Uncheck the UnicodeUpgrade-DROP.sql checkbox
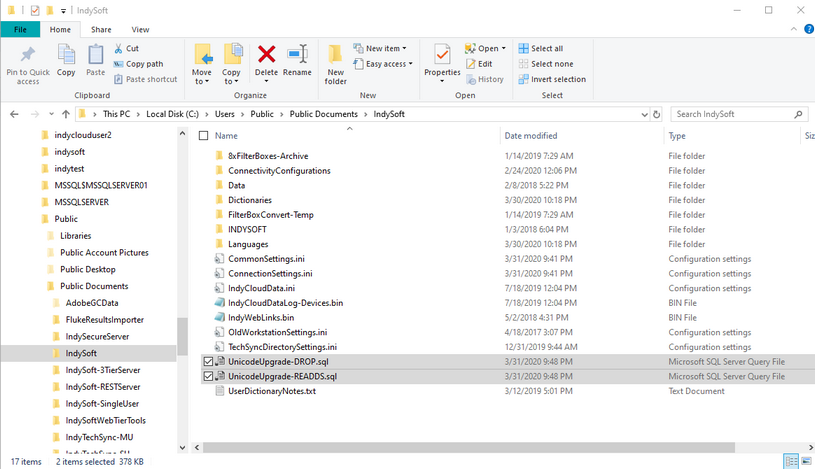The height and width of the screenshot is (469, 815). click(x=208, y=361)
